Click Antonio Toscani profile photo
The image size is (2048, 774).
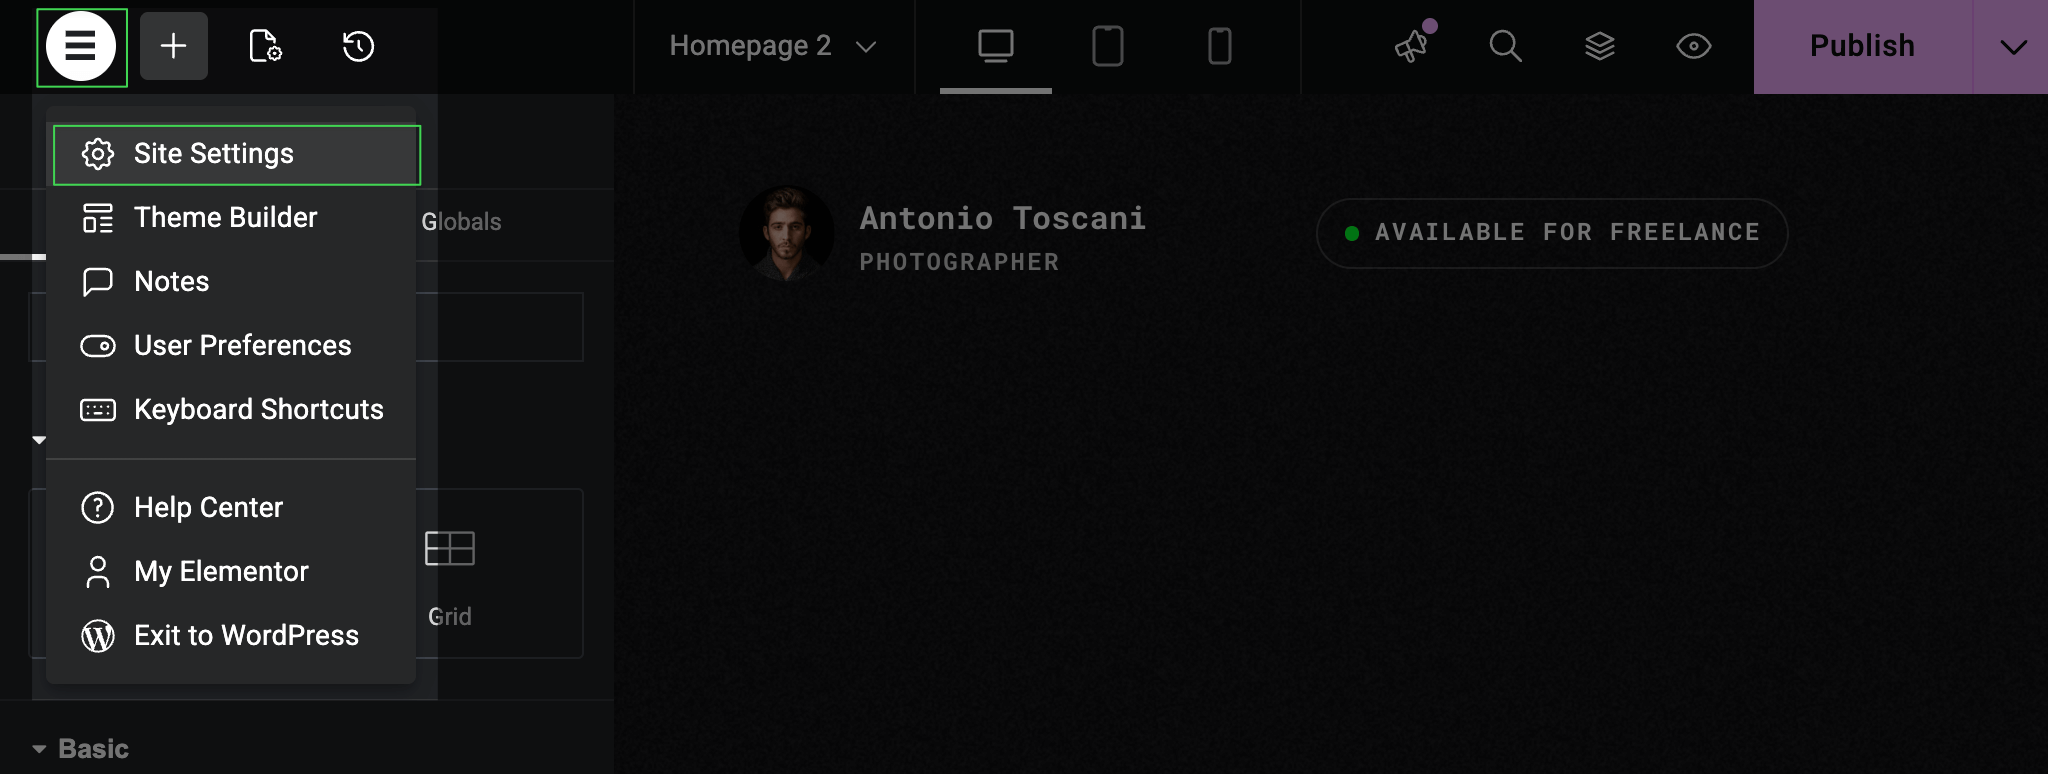tap(786, 233)
